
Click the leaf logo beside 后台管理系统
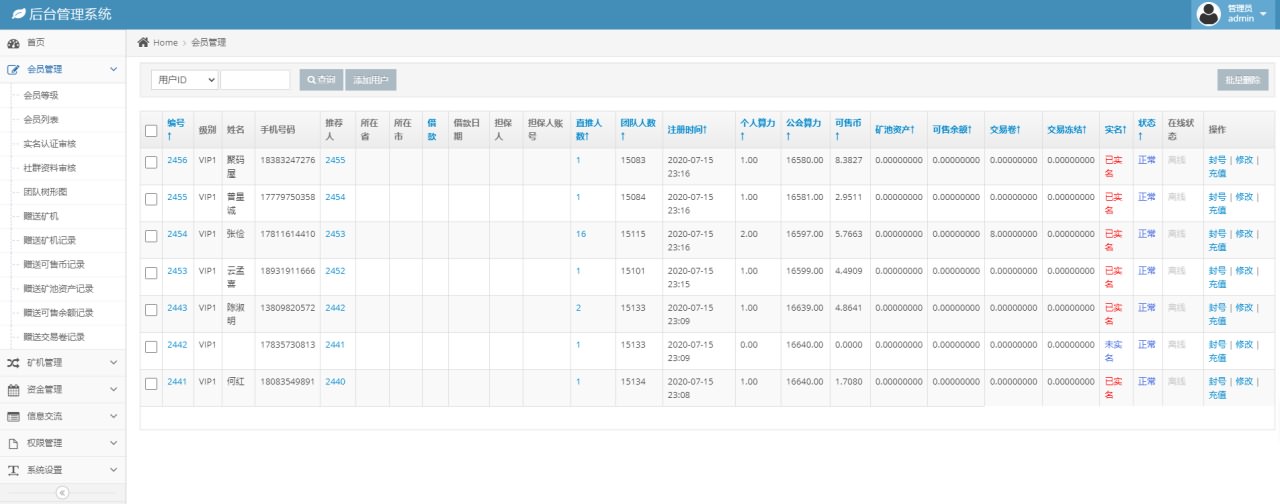[x=18, y=14]
